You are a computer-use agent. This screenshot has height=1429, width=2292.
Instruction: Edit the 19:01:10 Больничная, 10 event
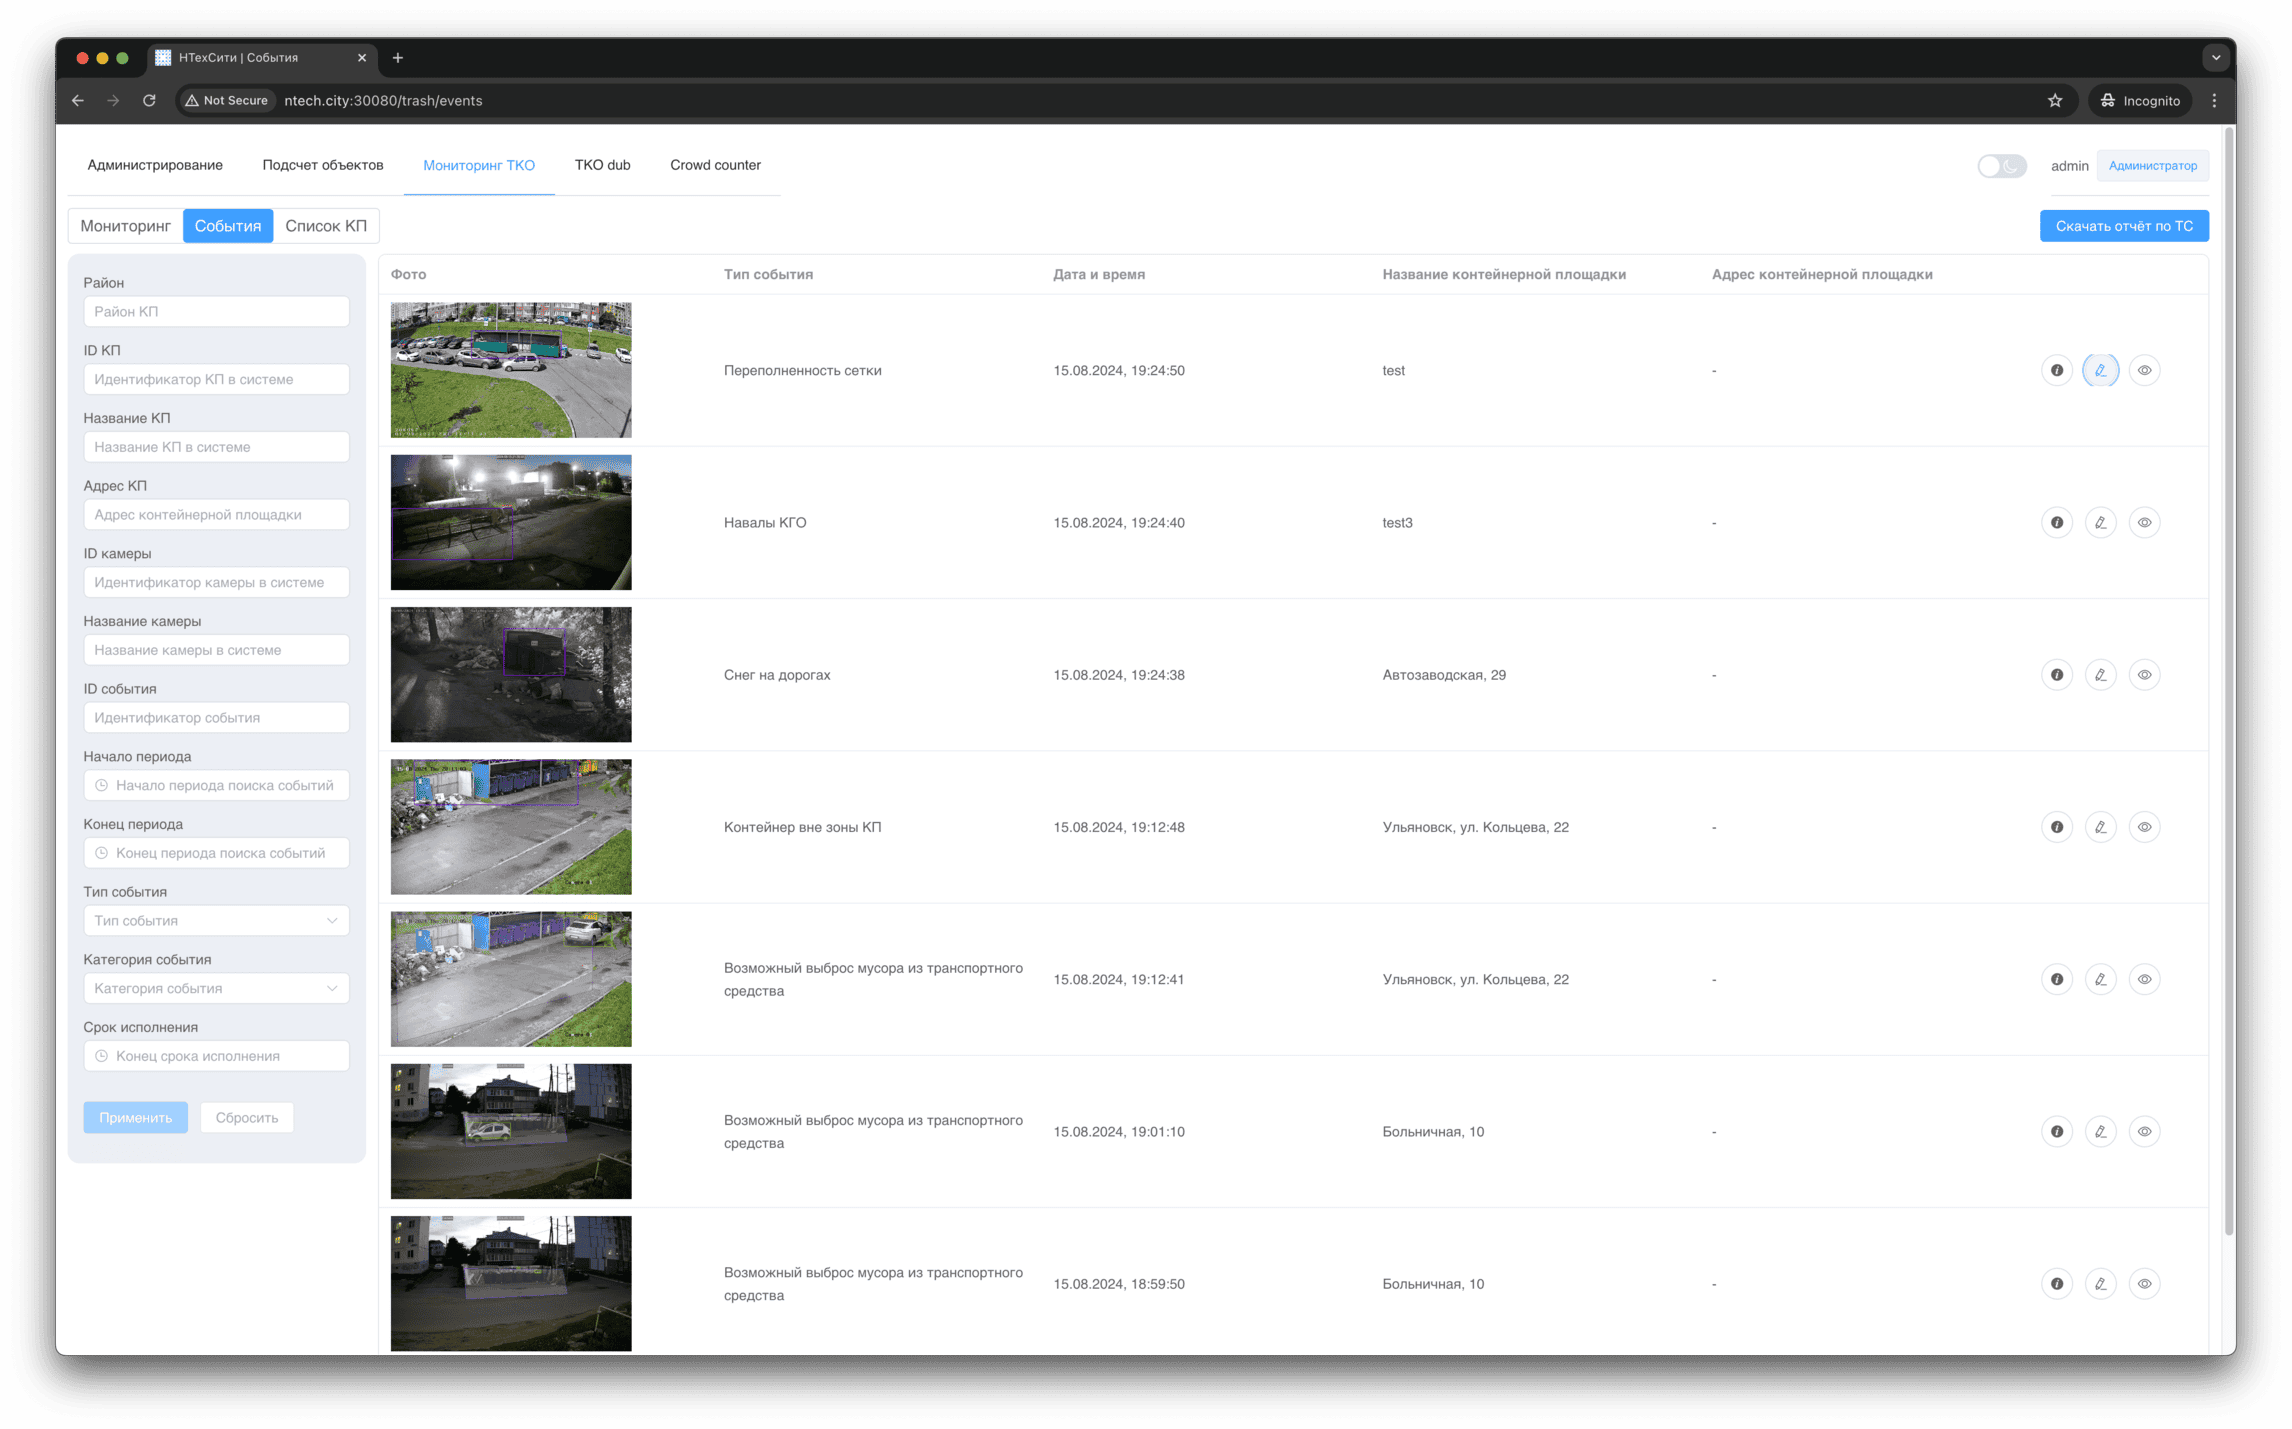coord(2100,1131)
